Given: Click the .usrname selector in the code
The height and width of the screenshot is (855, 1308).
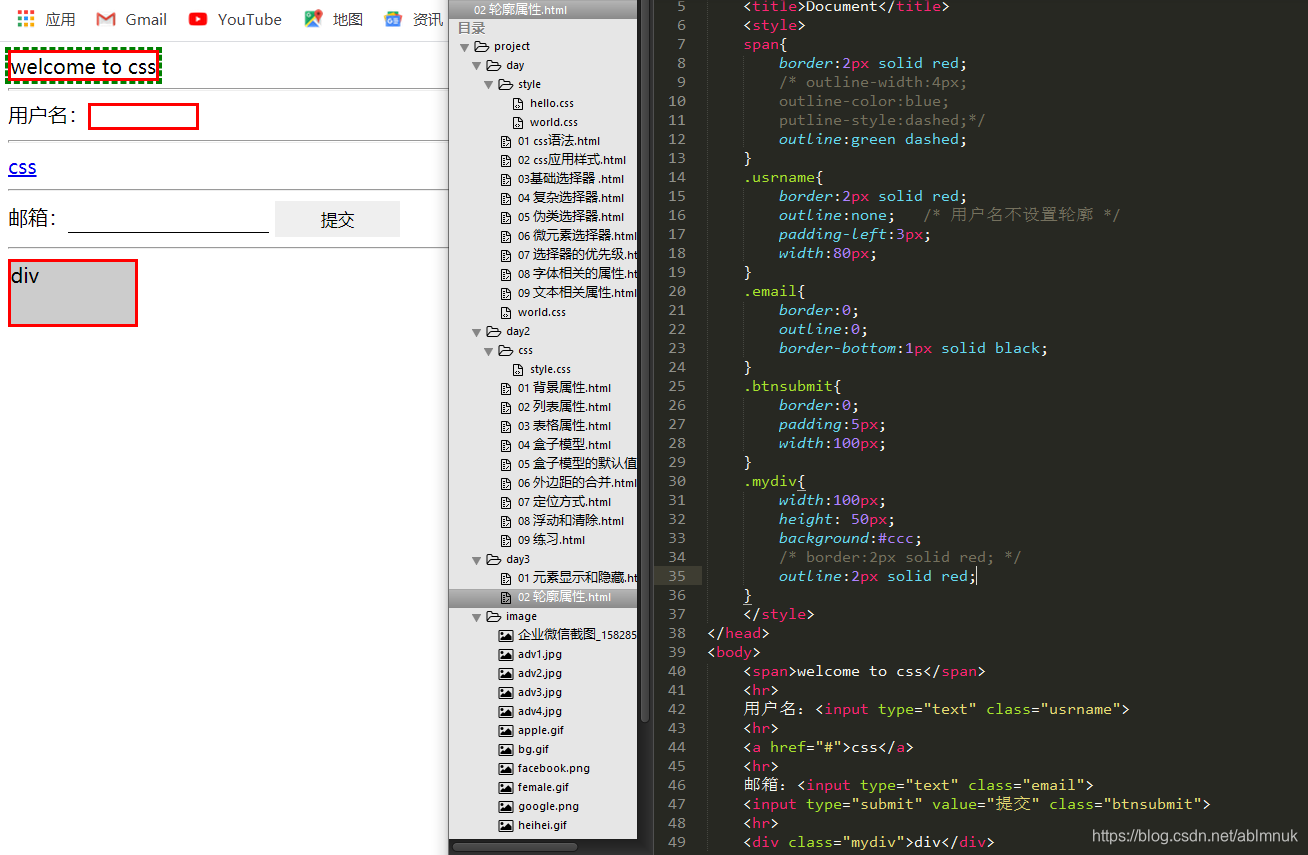Looking at the screenshot, I should pos(779,177).
